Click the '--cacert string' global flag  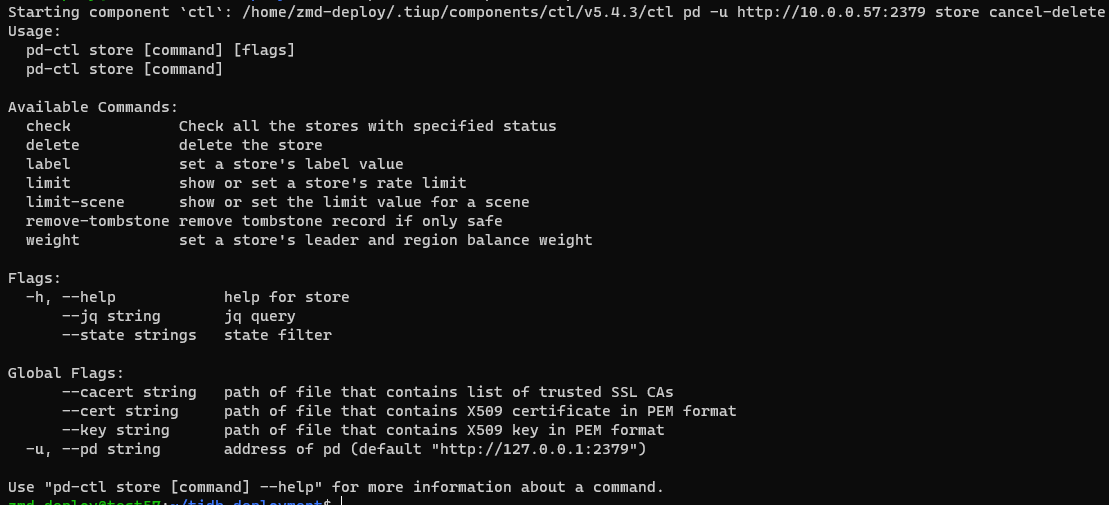point(128,392)
